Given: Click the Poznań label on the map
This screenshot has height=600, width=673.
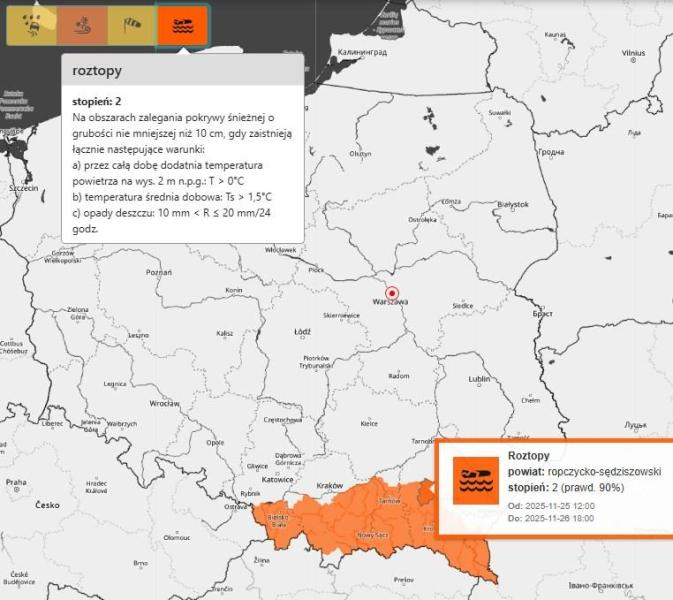Looking at the screenshot, I should 159,272.
